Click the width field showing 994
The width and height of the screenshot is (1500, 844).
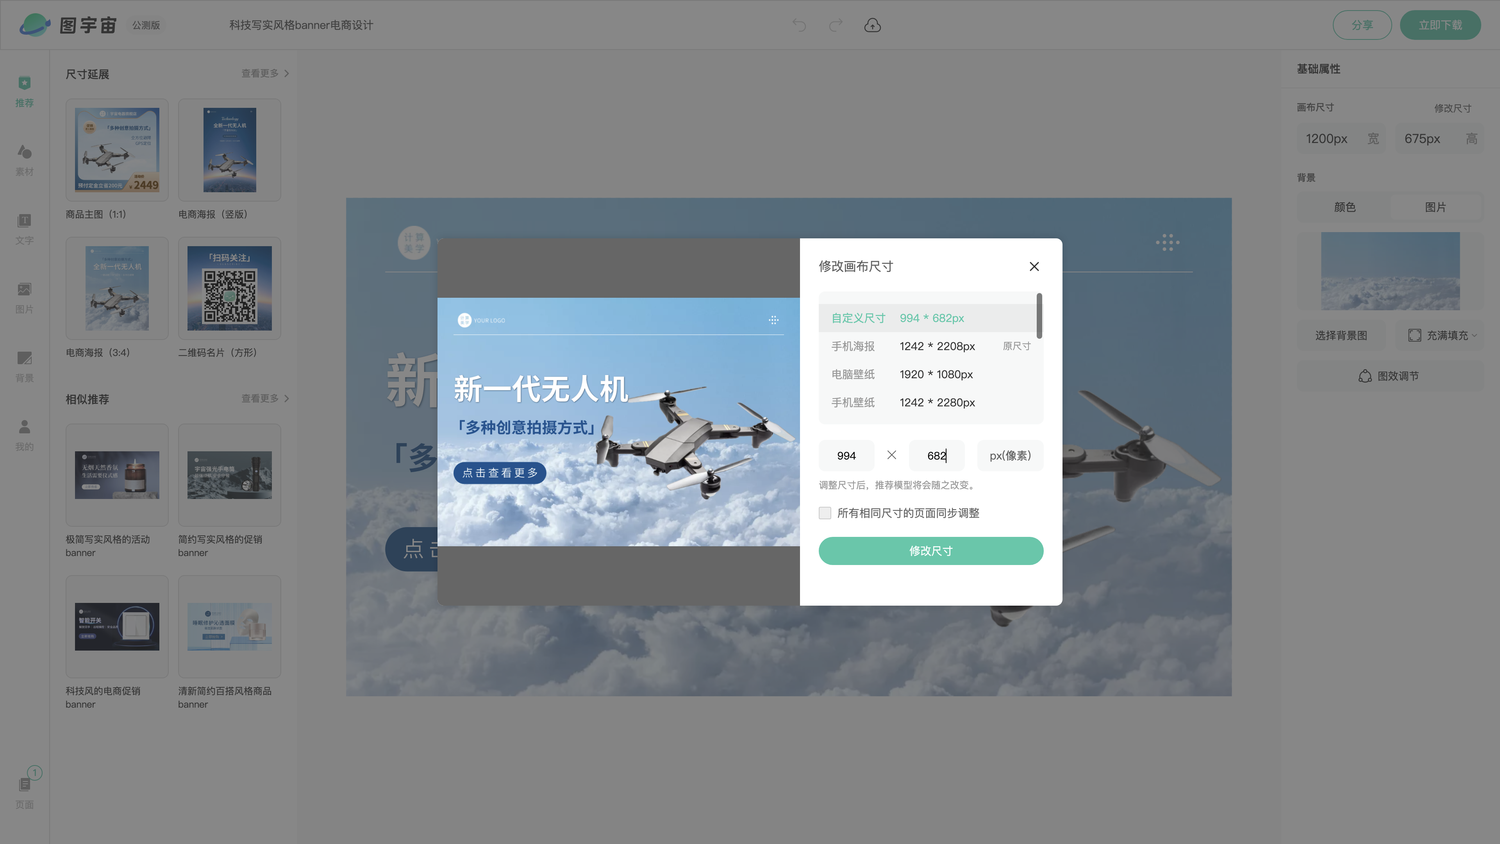pos(846,455)
